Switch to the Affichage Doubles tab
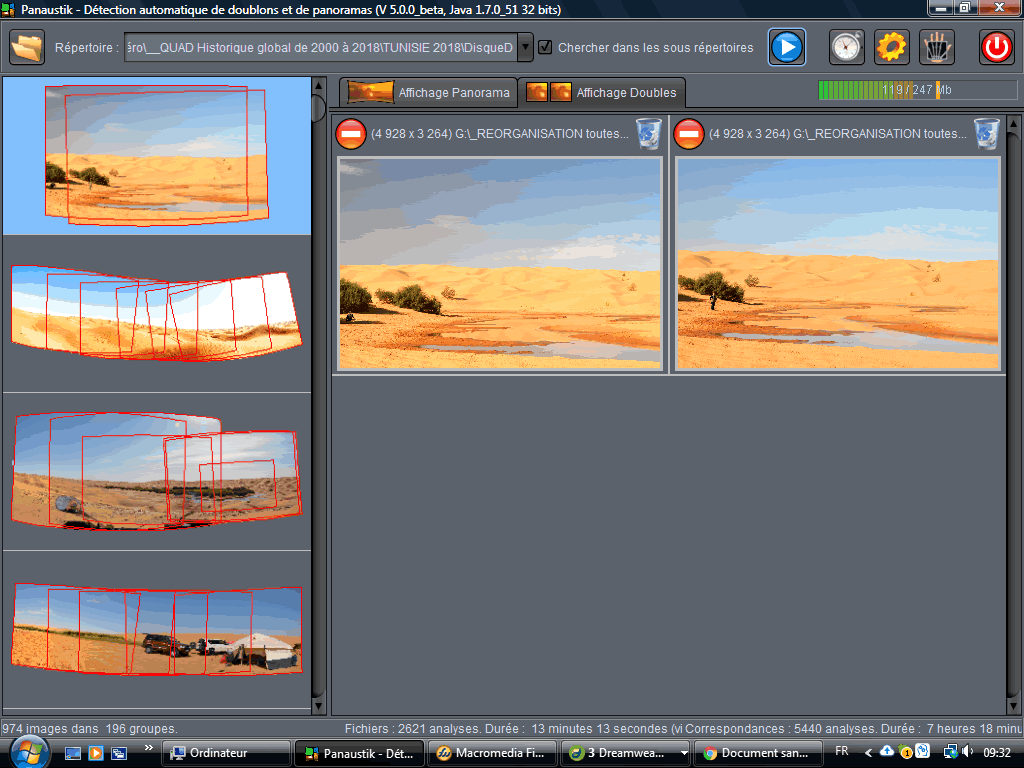This screenshot has width=1024, height=768. click(x=601, y=93)
